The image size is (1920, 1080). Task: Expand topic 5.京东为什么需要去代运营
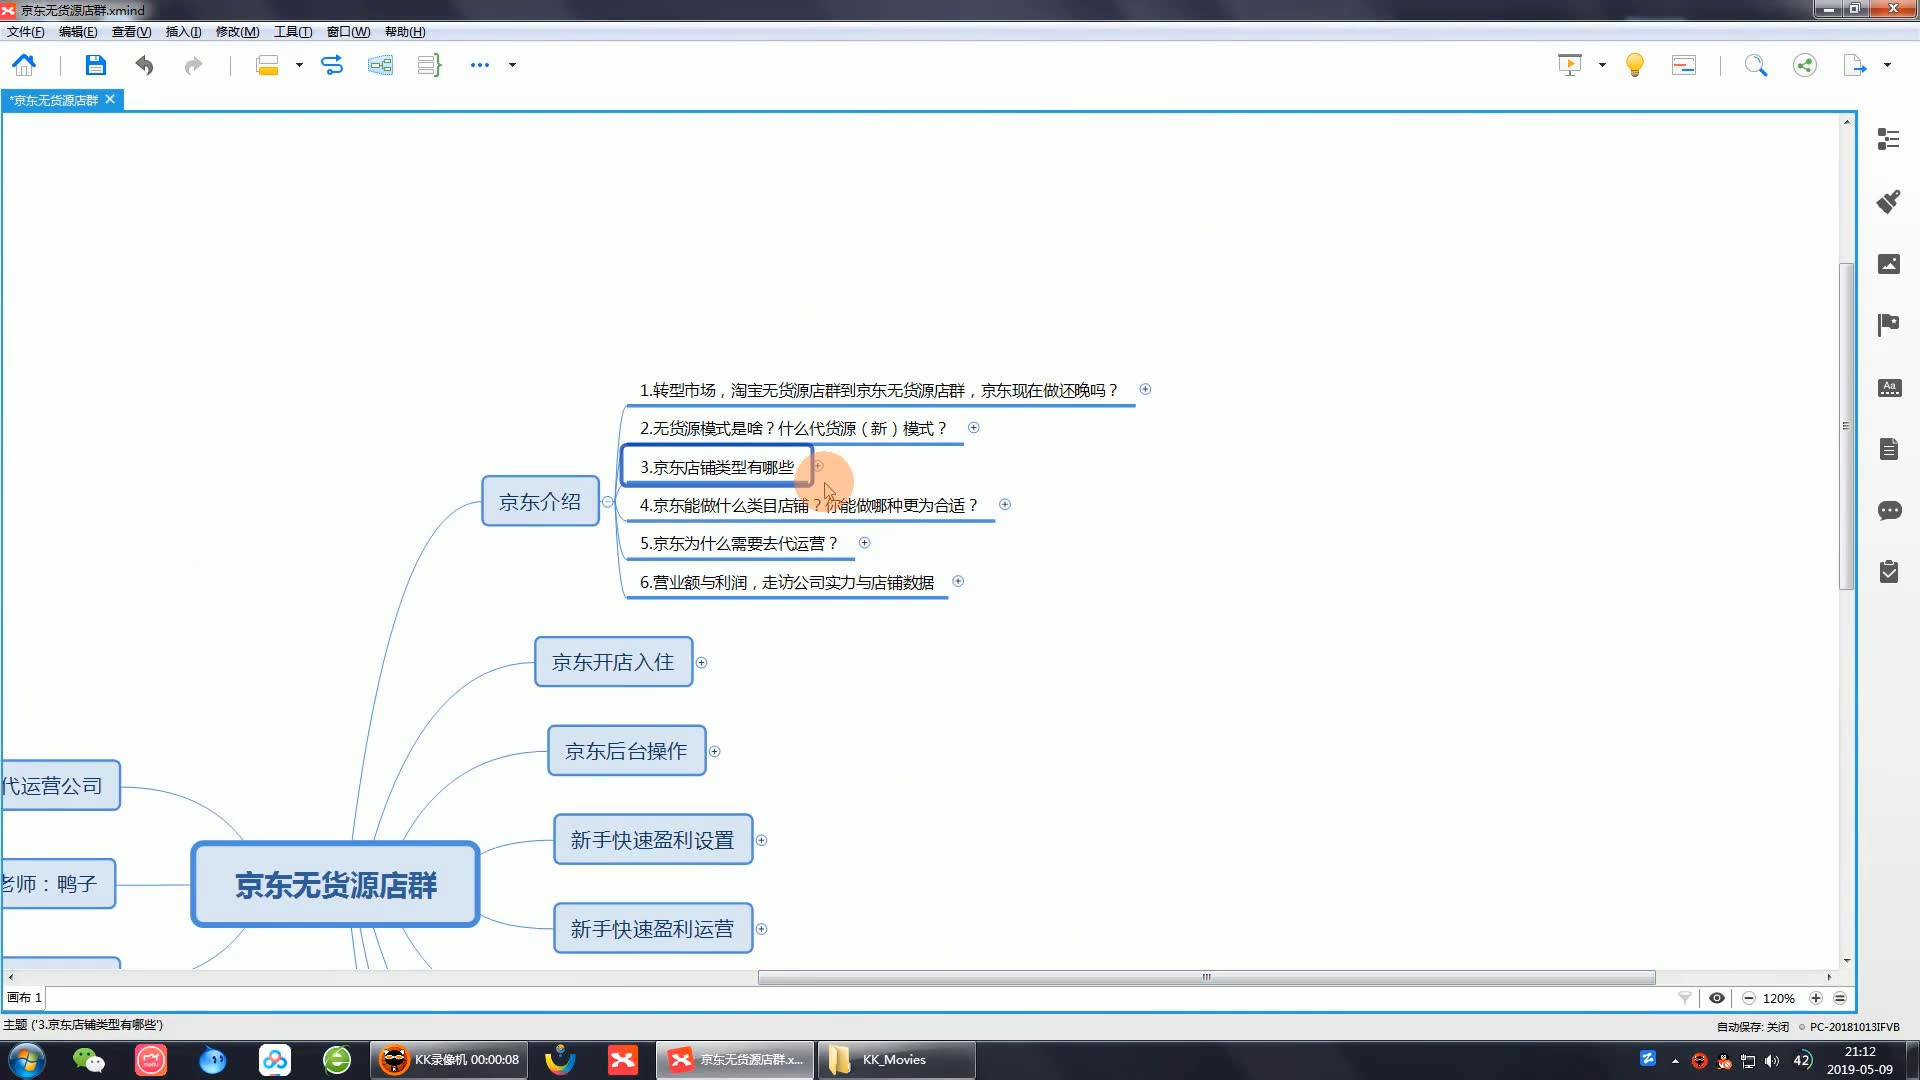[x=864, y=543]
